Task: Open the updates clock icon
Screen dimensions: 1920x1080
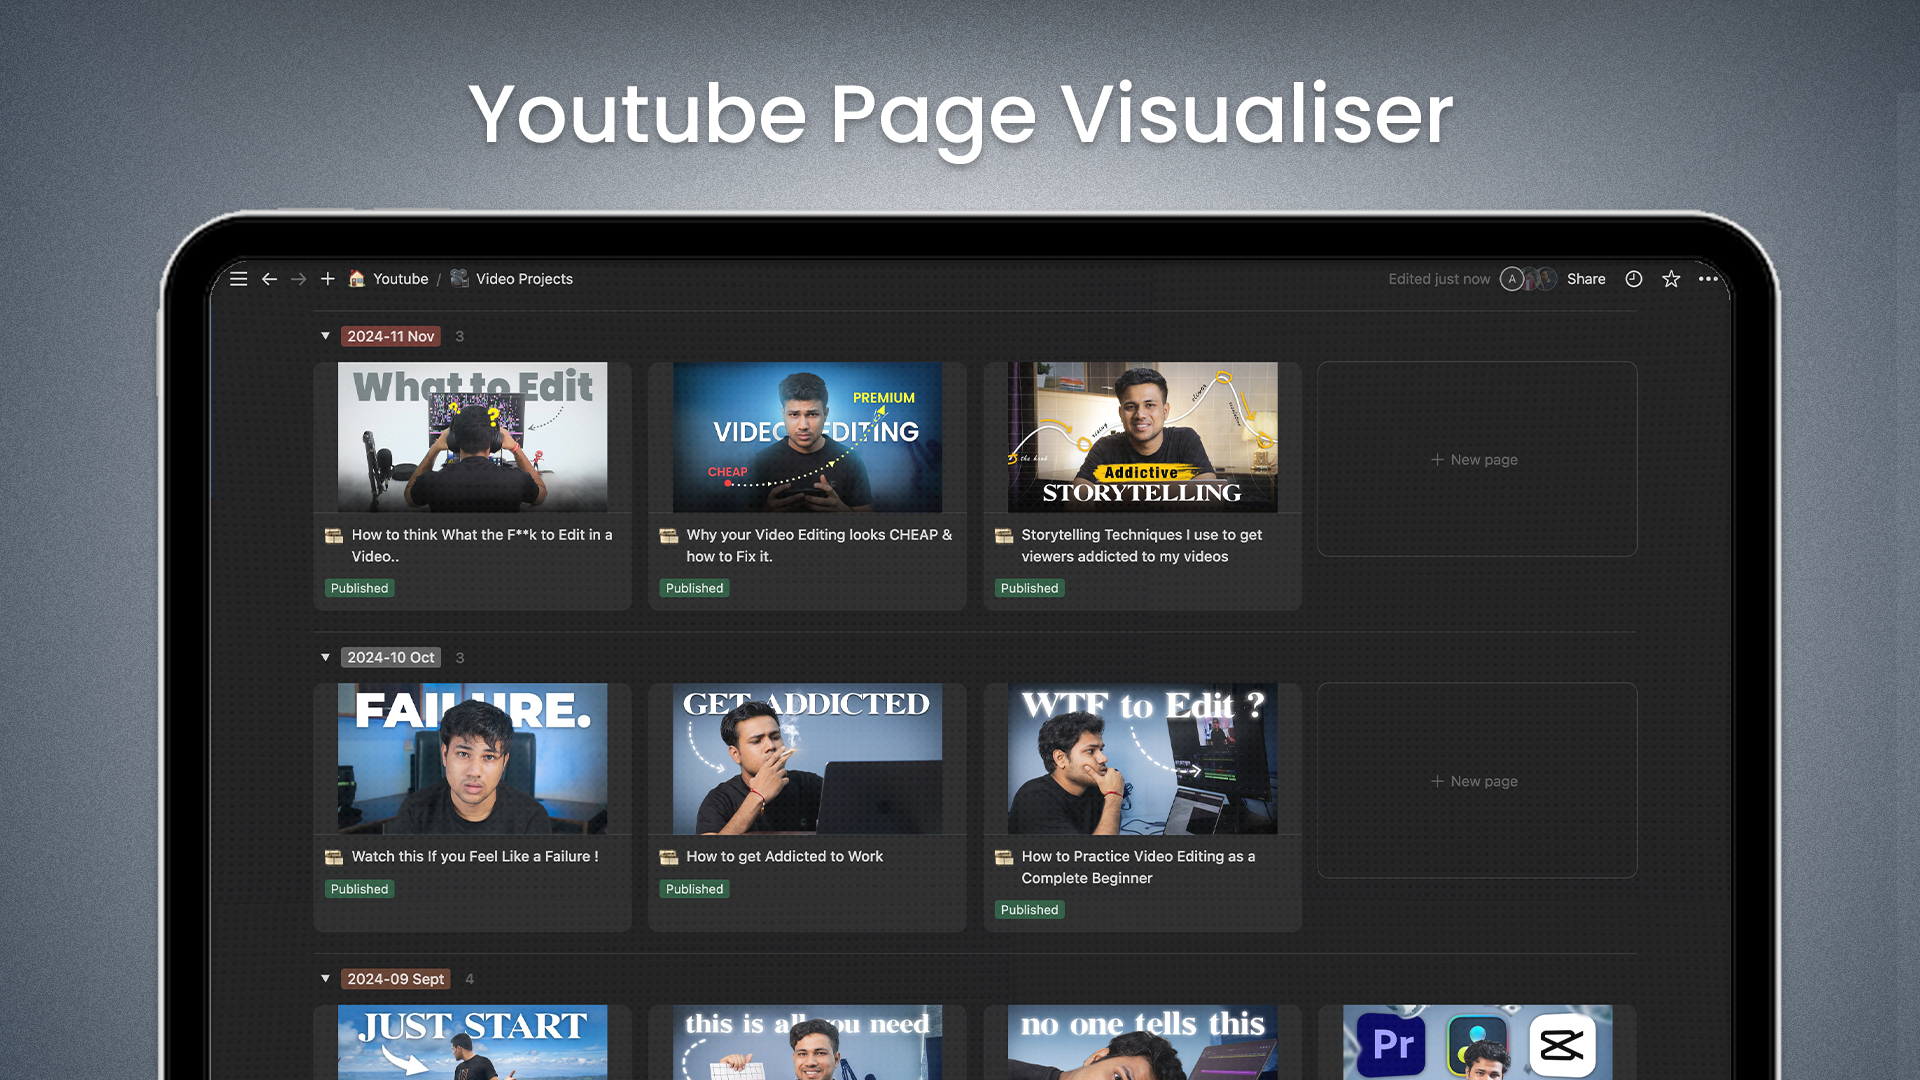Action: click(x=1634, y=279)
